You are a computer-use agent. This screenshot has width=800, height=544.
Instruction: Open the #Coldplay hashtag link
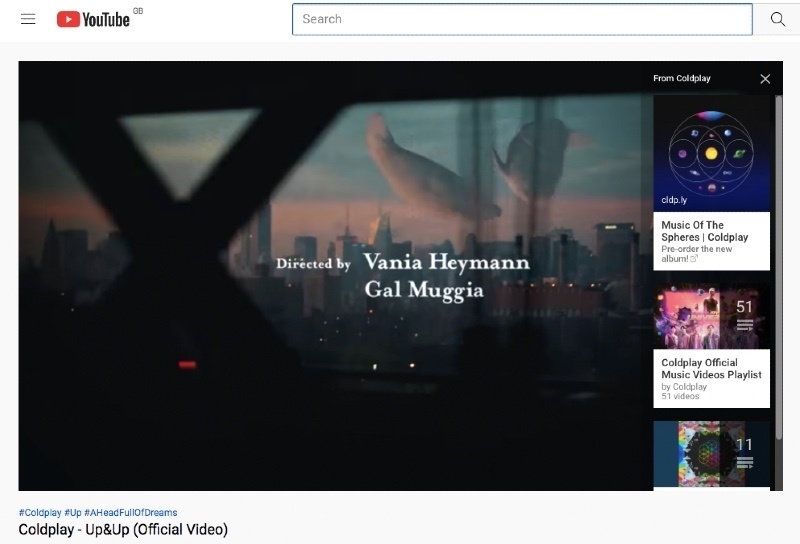tap(40, 512)
